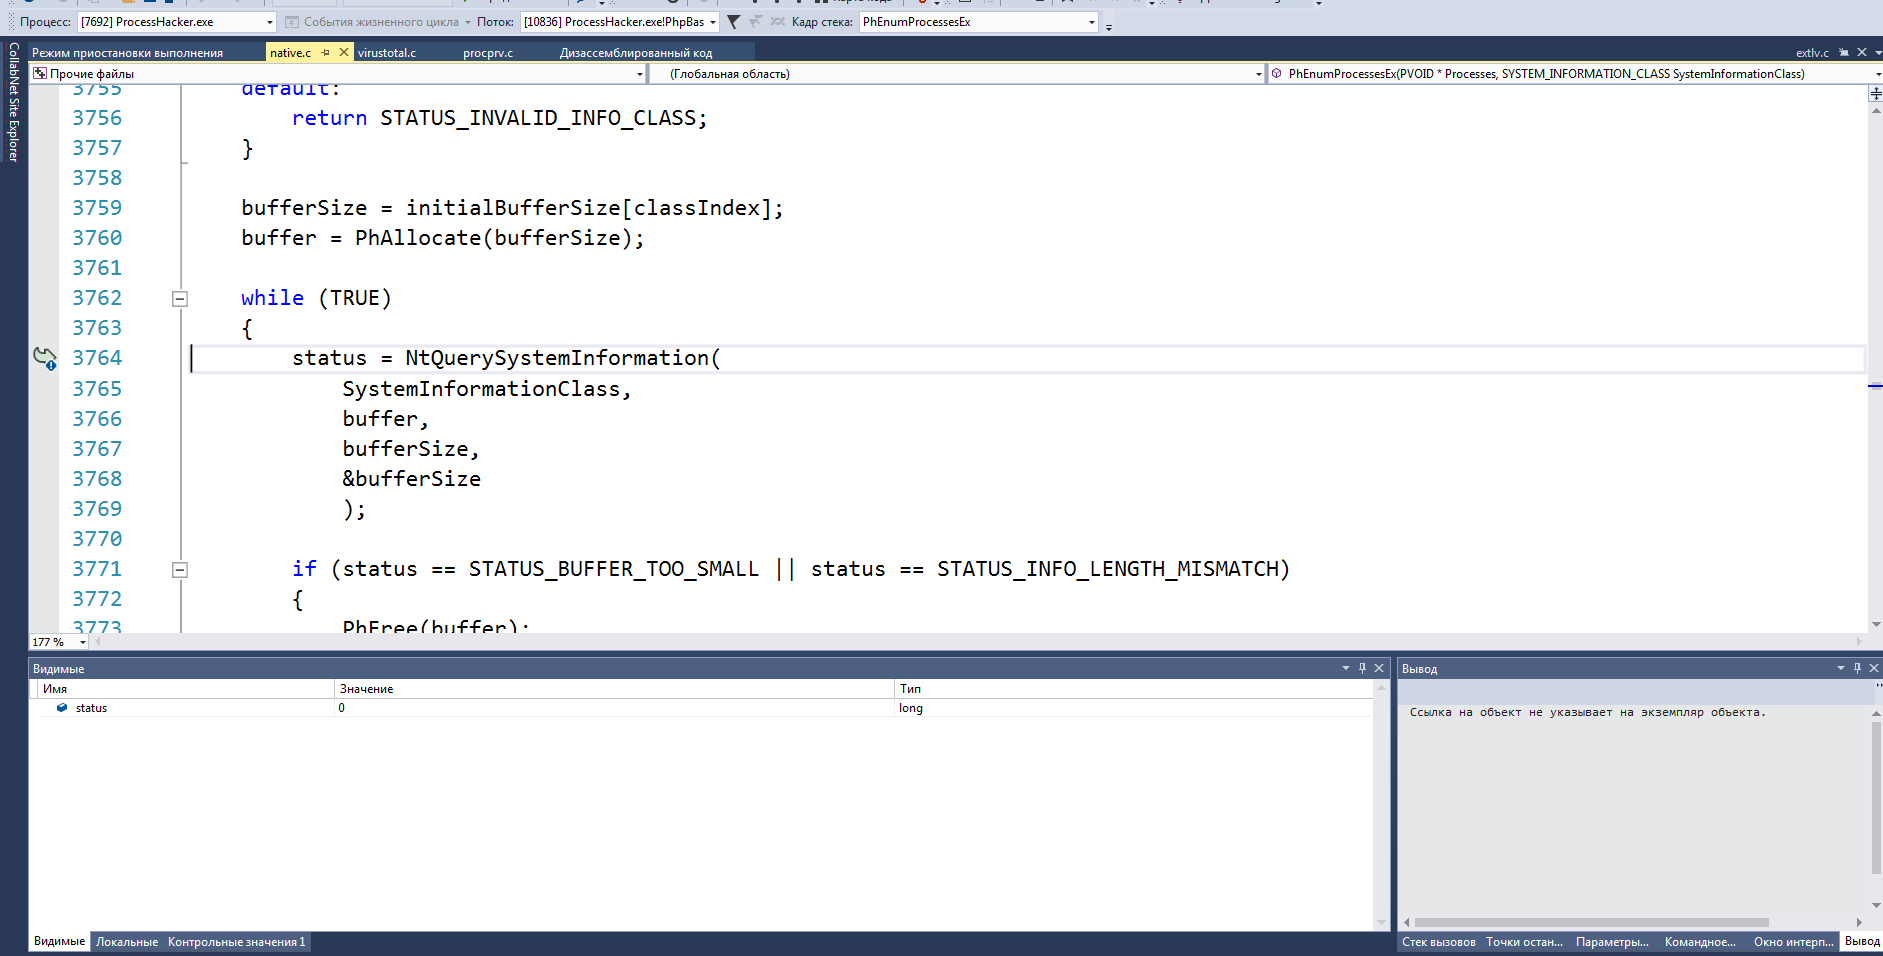Open the Вывод panel window options arrow
Screen dimensions: 1883x956
click(x=1841, y=668)
